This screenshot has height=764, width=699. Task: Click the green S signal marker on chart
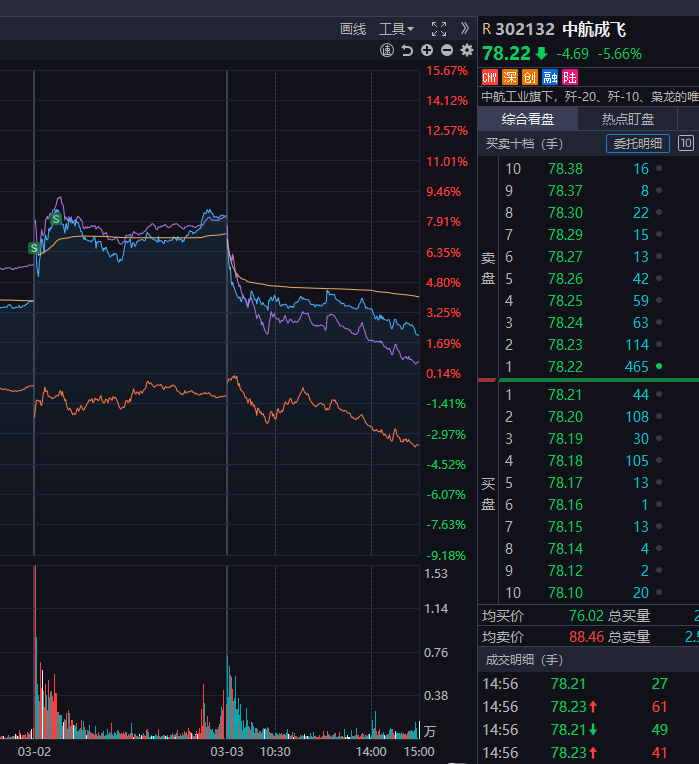(x=57, y=217)
